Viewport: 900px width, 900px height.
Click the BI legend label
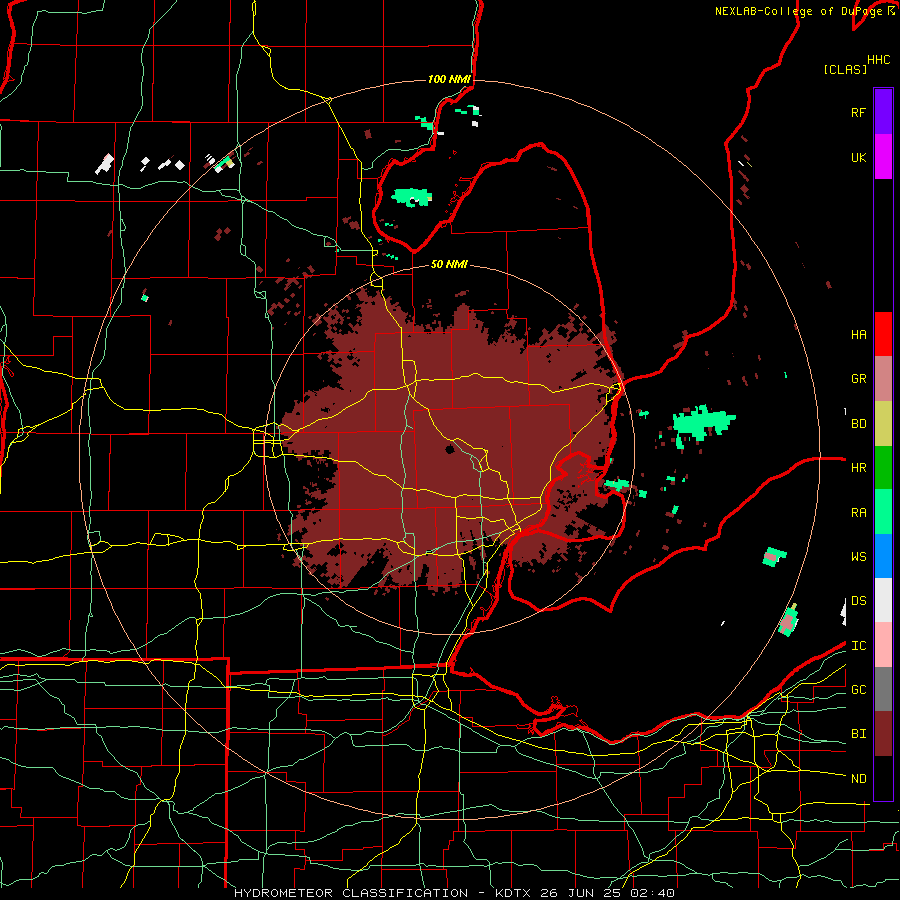point(858,734)
